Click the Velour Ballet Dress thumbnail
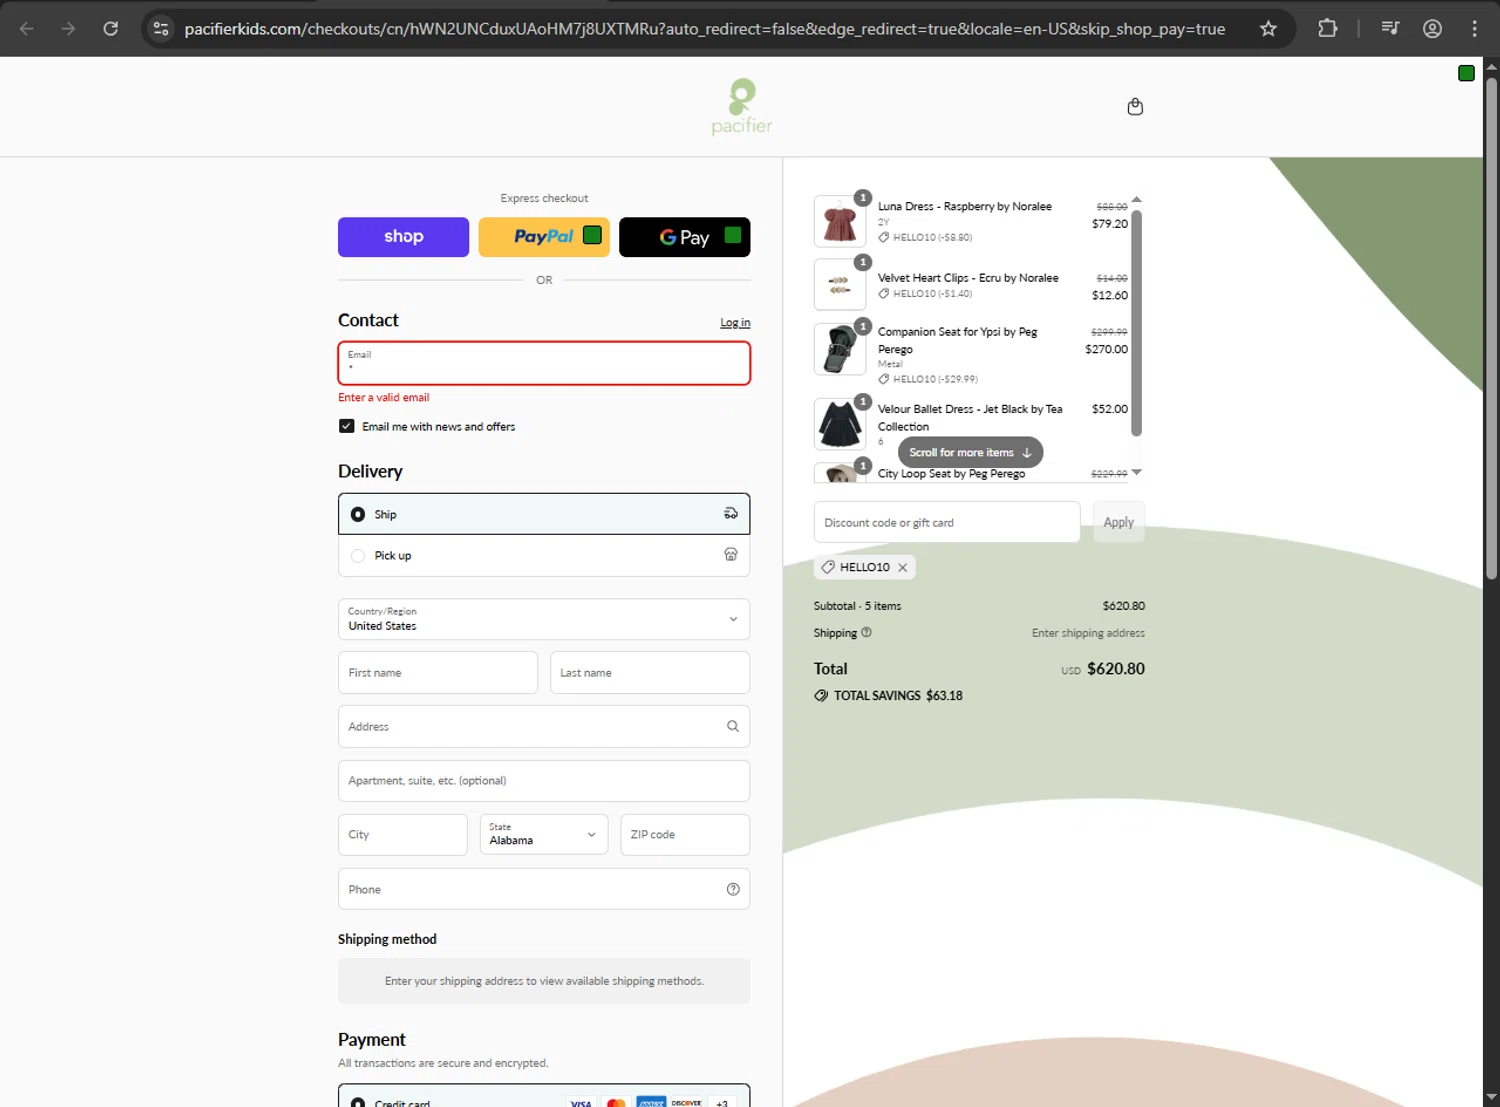Screen dimensions: 1500x1107 point(840,423)
